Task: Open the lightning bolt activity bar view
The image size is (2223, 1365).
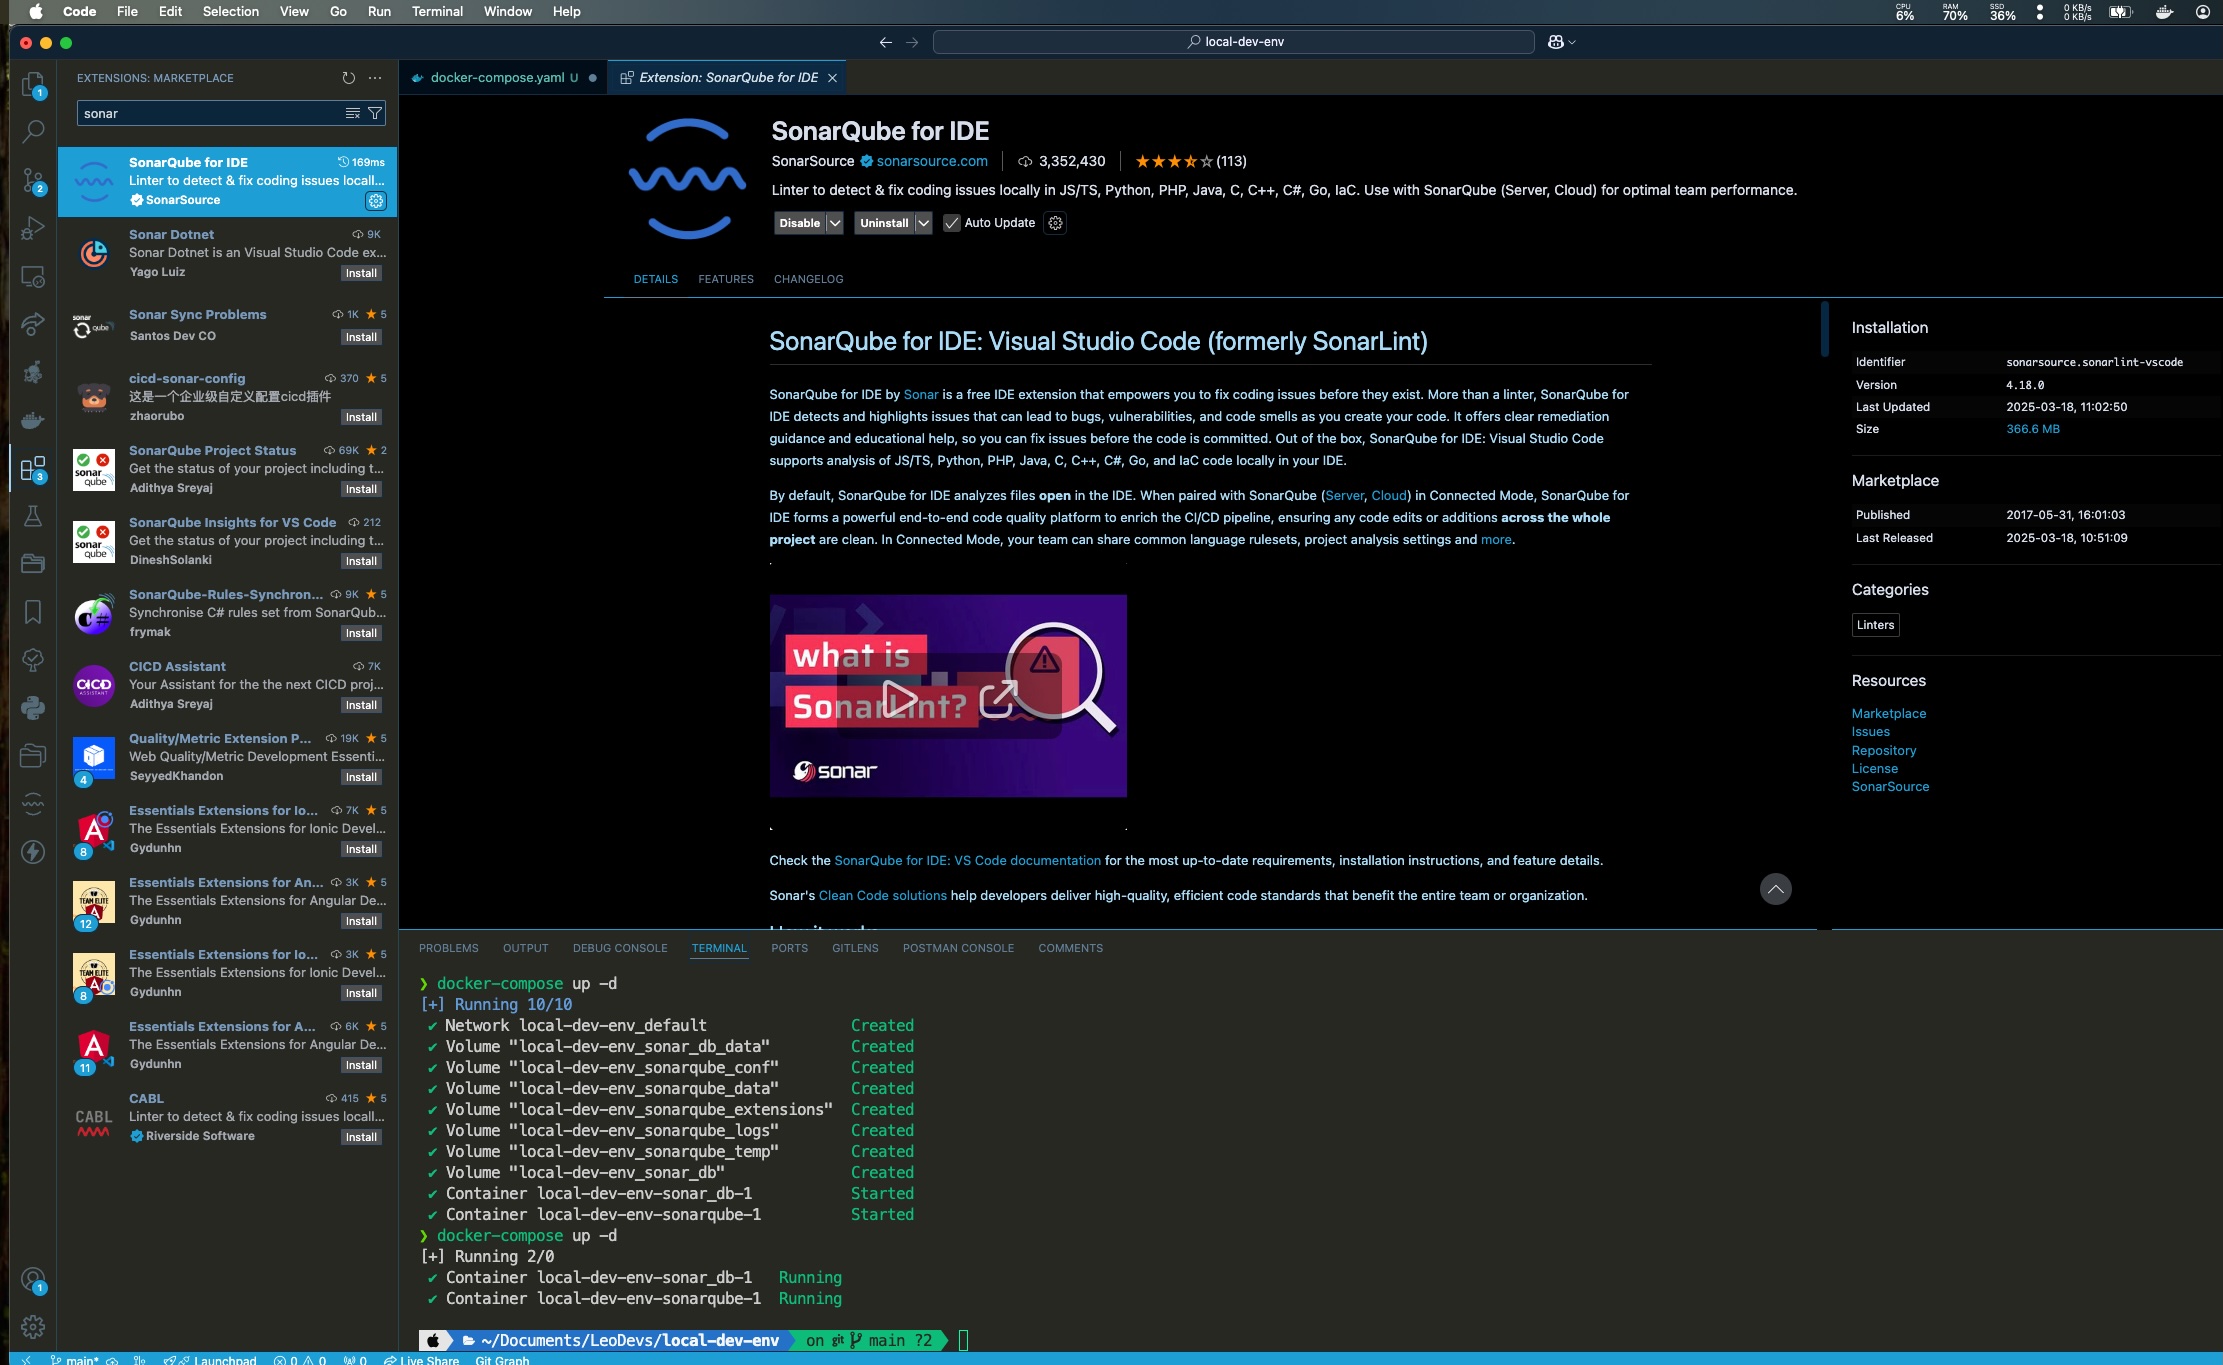Action: pos(33,852)
